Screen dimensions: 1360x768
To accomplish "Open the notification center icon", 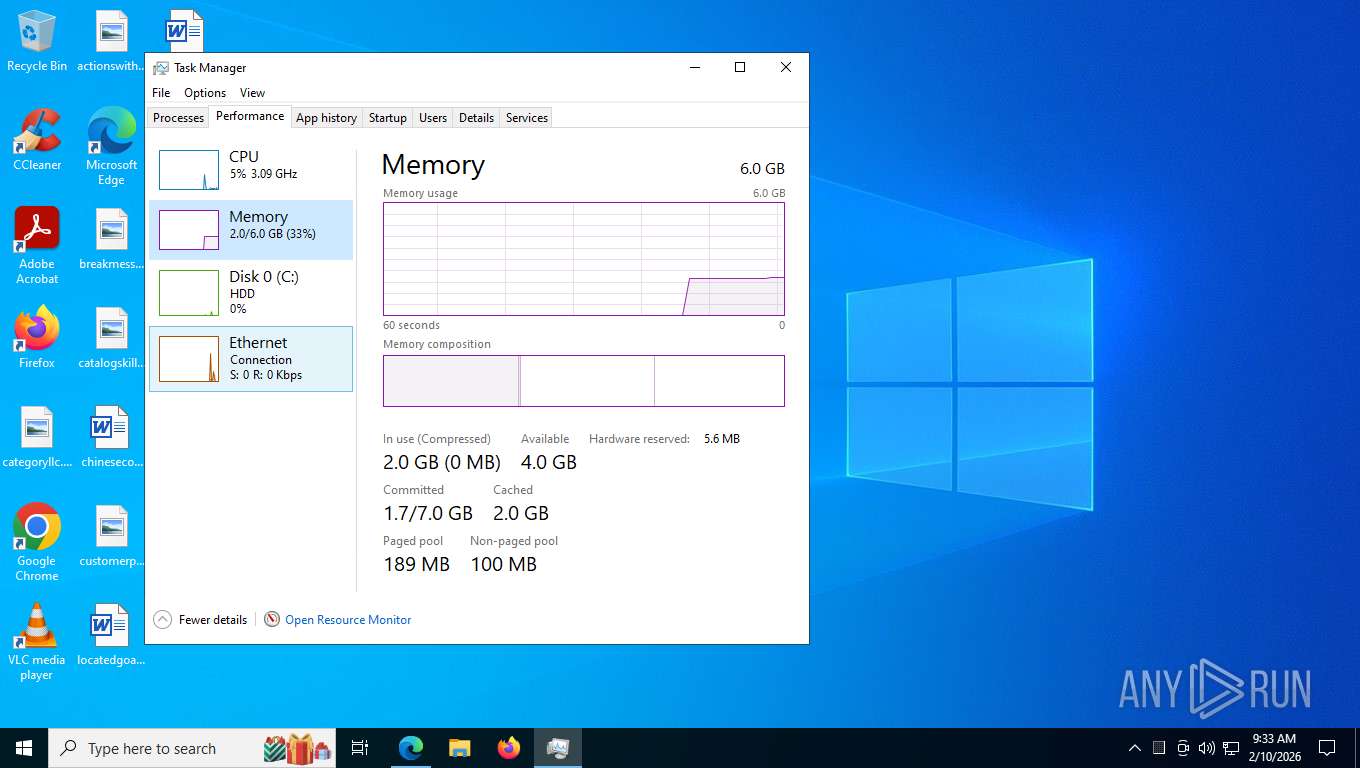I will click(1327, 748).
